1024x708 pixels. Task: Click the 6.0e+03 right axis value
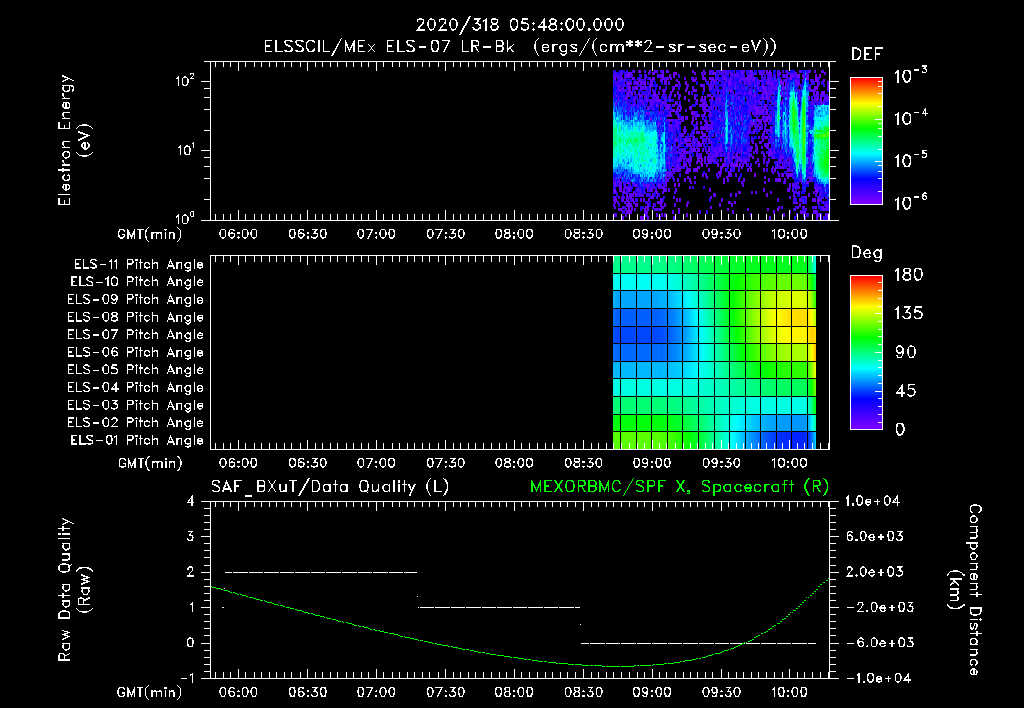[874, 536]
